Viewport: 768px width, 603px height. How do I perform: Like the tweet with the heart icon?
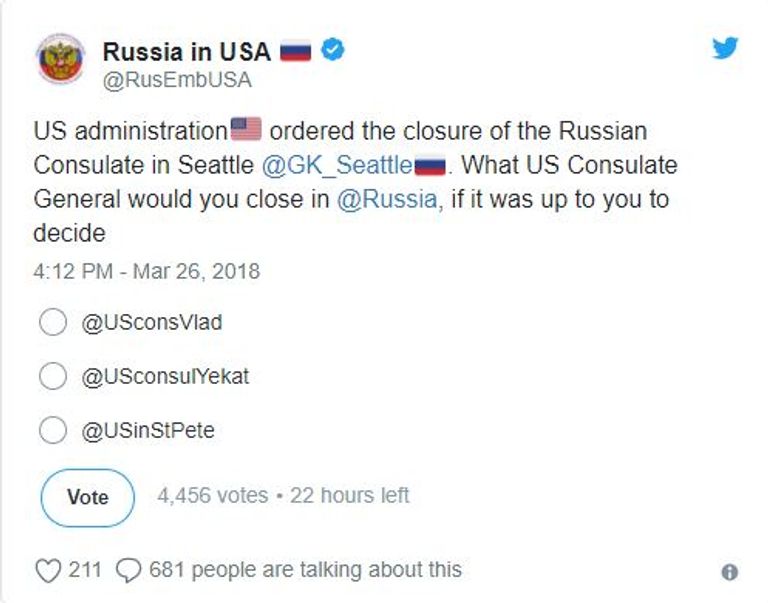[48, 570]
